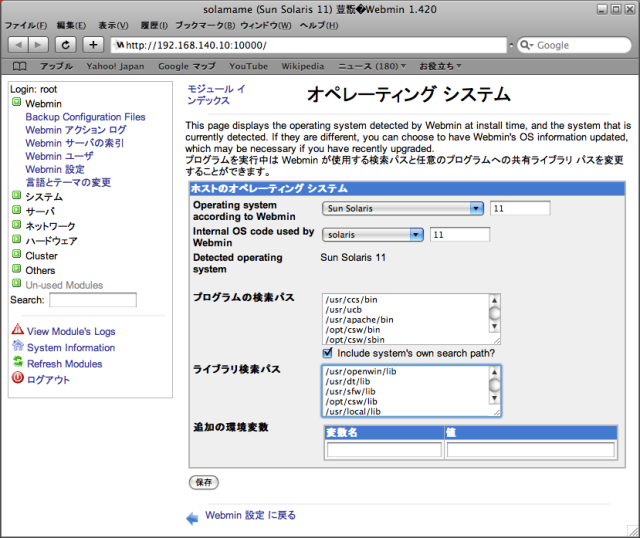This screenshot has height=538, width=640.
Task: Open the solaris internal OS code dropdown
Action: point(373,235)
